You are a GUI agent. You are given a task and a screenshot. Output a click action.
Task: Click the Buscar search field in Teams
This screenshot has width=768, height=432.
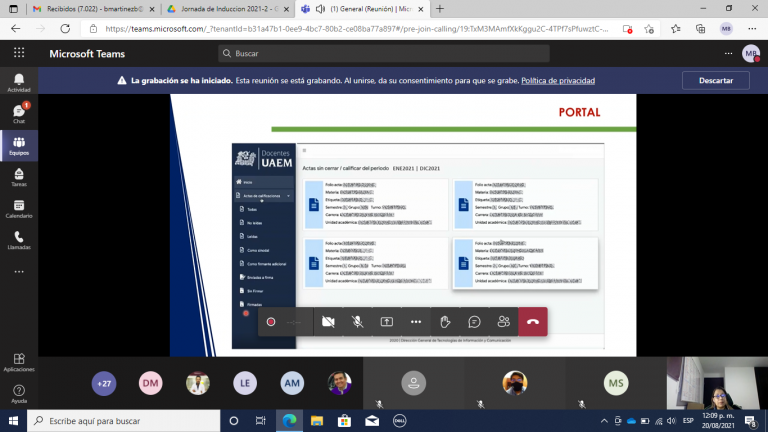384,53
